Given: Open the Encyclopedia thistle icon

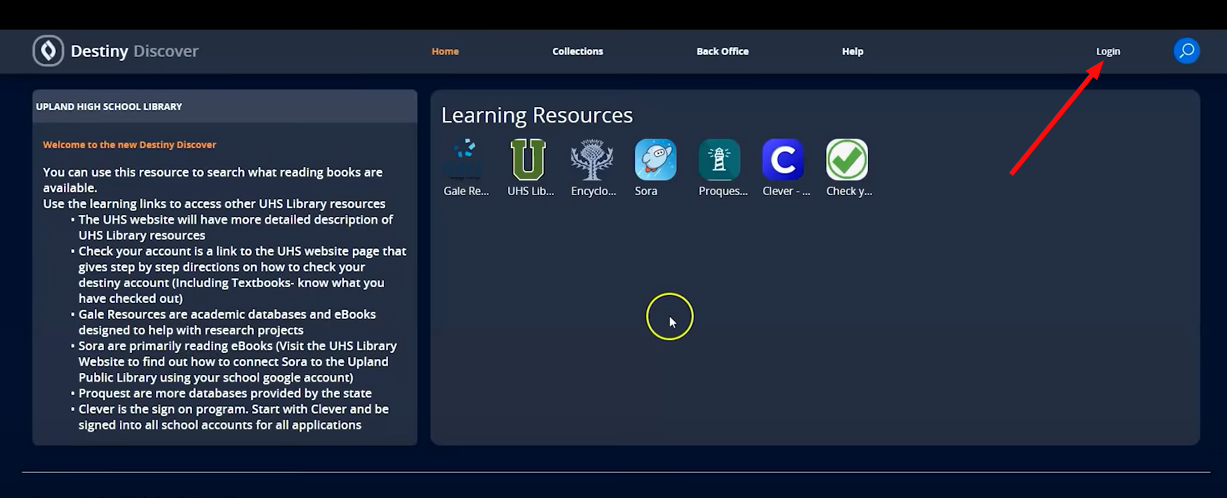Looking at the screenshot, I should (592, 159).
